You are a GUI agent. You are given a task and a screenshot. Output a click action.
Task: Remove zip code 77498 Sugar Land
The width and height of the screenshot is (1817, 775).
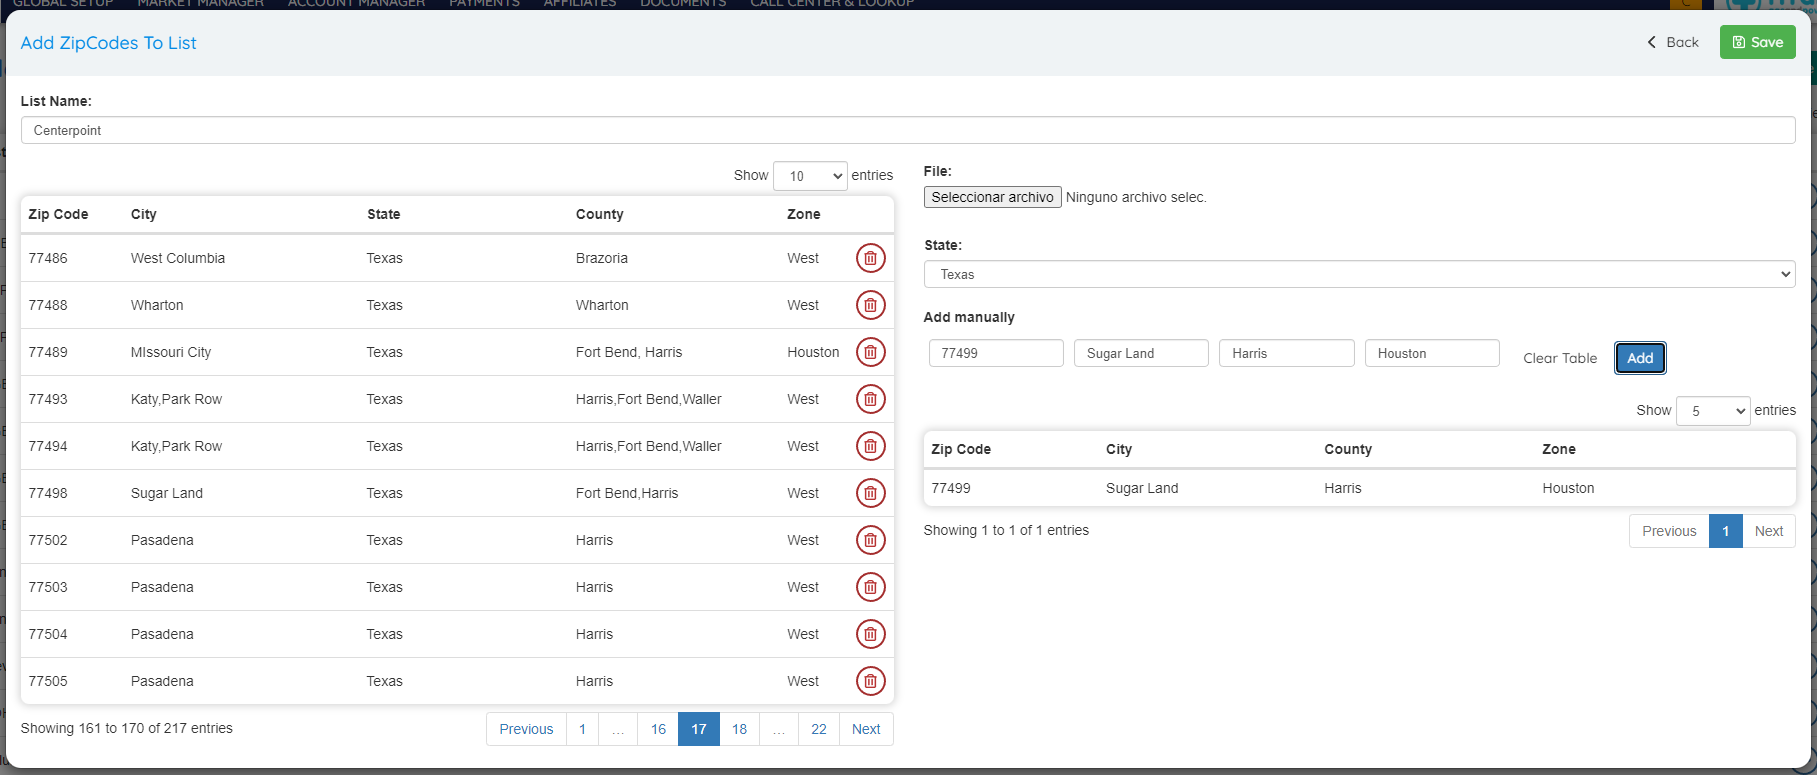(870, 493)
